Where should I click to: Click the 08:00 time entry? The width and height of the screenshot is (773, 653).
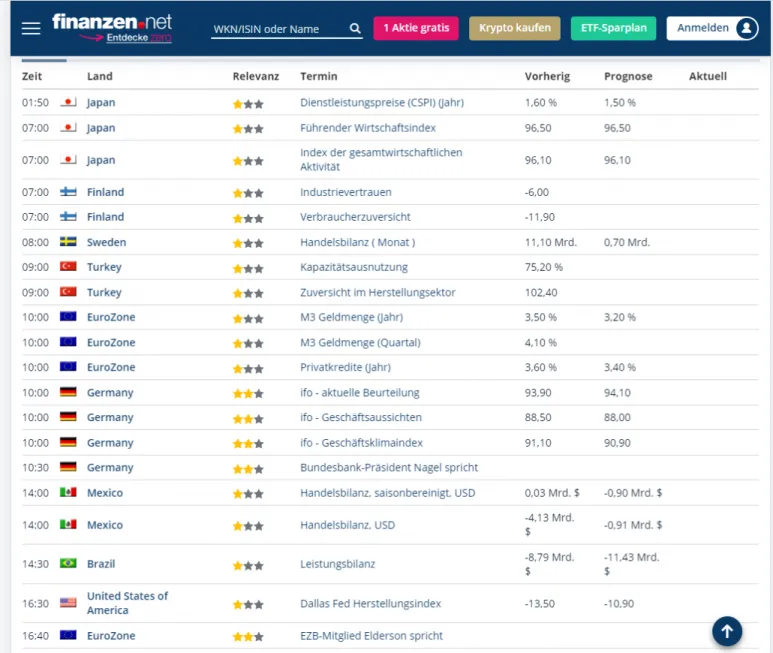click(35, 242)
